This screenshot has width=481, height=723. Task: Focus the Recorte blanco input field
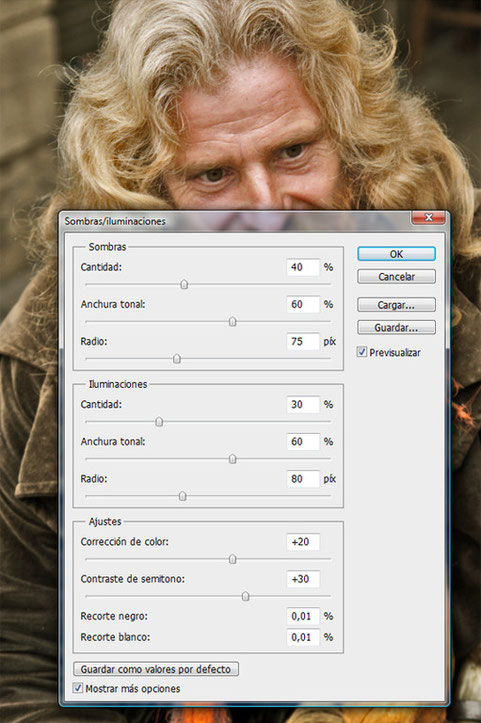point(303,637)
